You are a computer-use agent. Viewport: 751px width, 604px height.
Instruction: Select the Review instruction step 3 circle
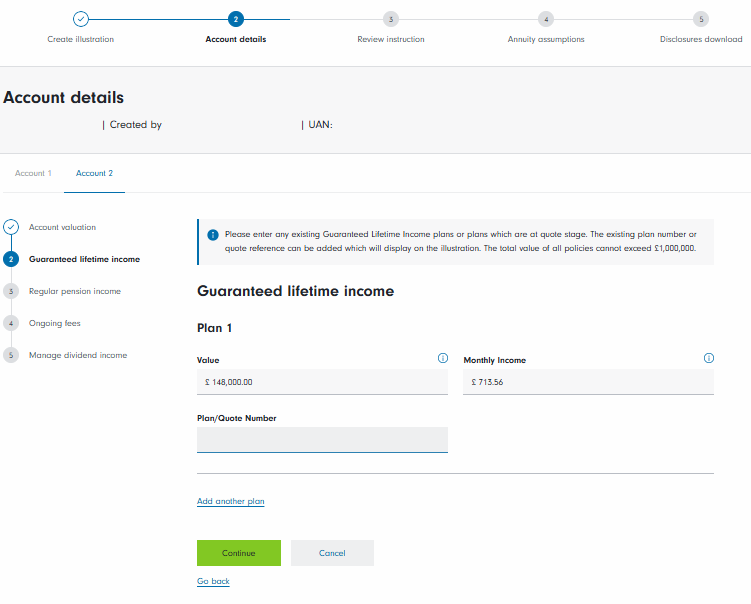(390, 19)
